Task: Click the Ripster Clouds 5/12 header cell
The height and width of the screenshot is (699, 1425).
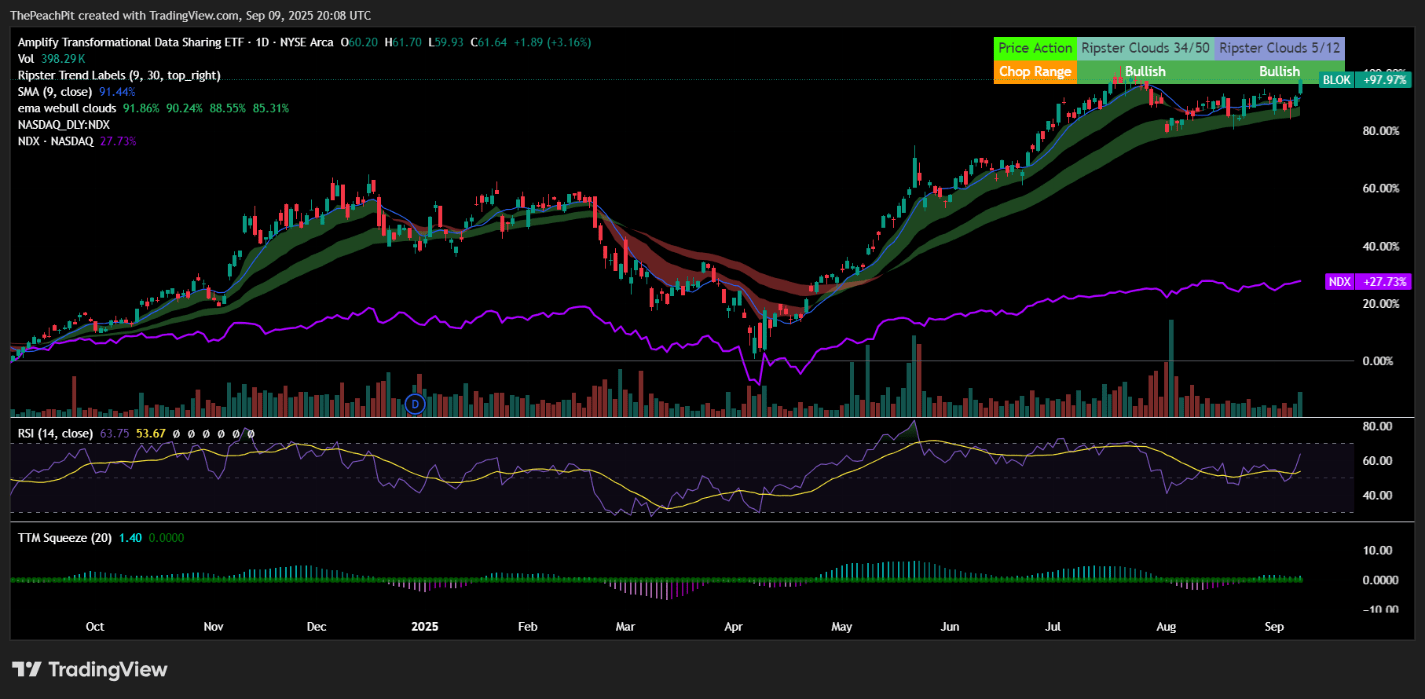Action: tap(1279, 48)
